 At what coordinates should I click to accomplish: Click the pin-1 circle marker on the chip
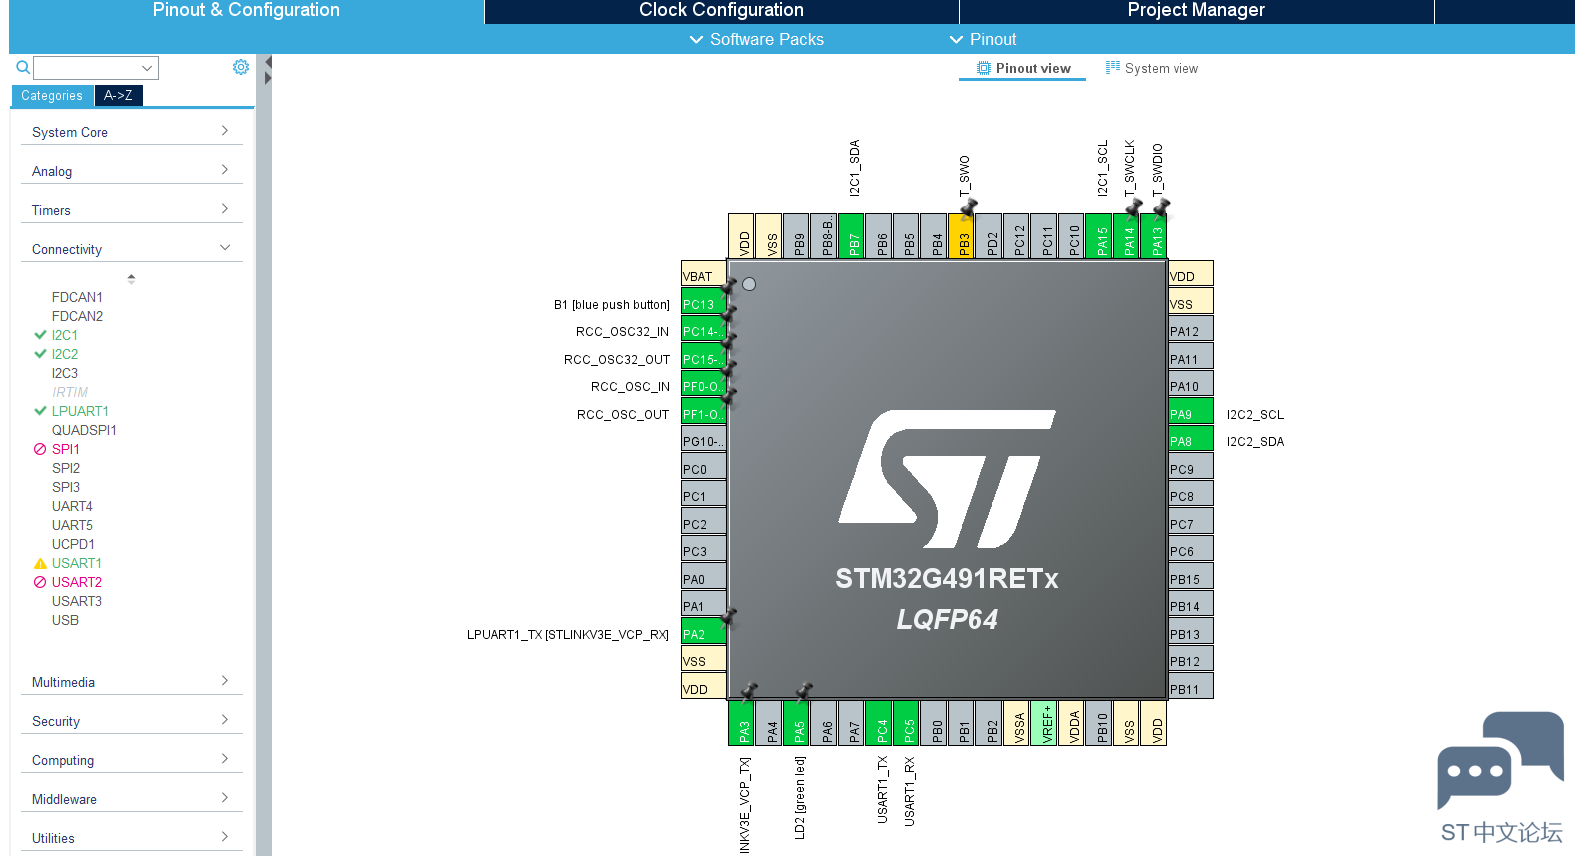749,284
